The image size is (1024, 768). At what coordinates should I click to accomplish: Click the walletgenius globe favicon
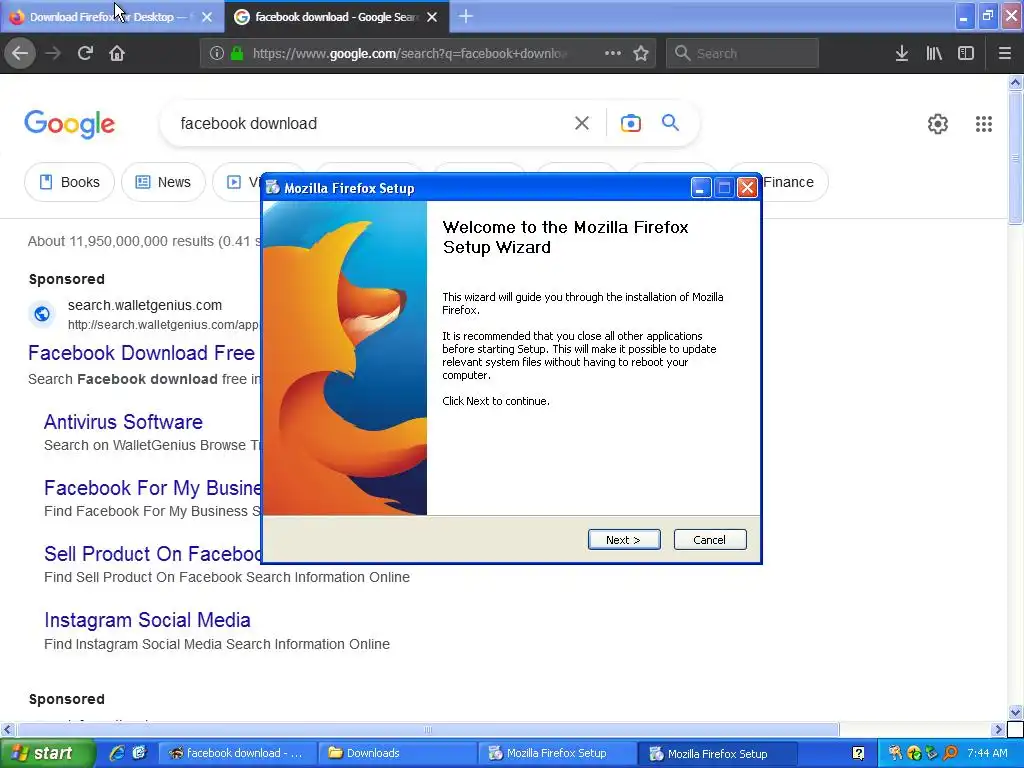(x=42, y=314)
